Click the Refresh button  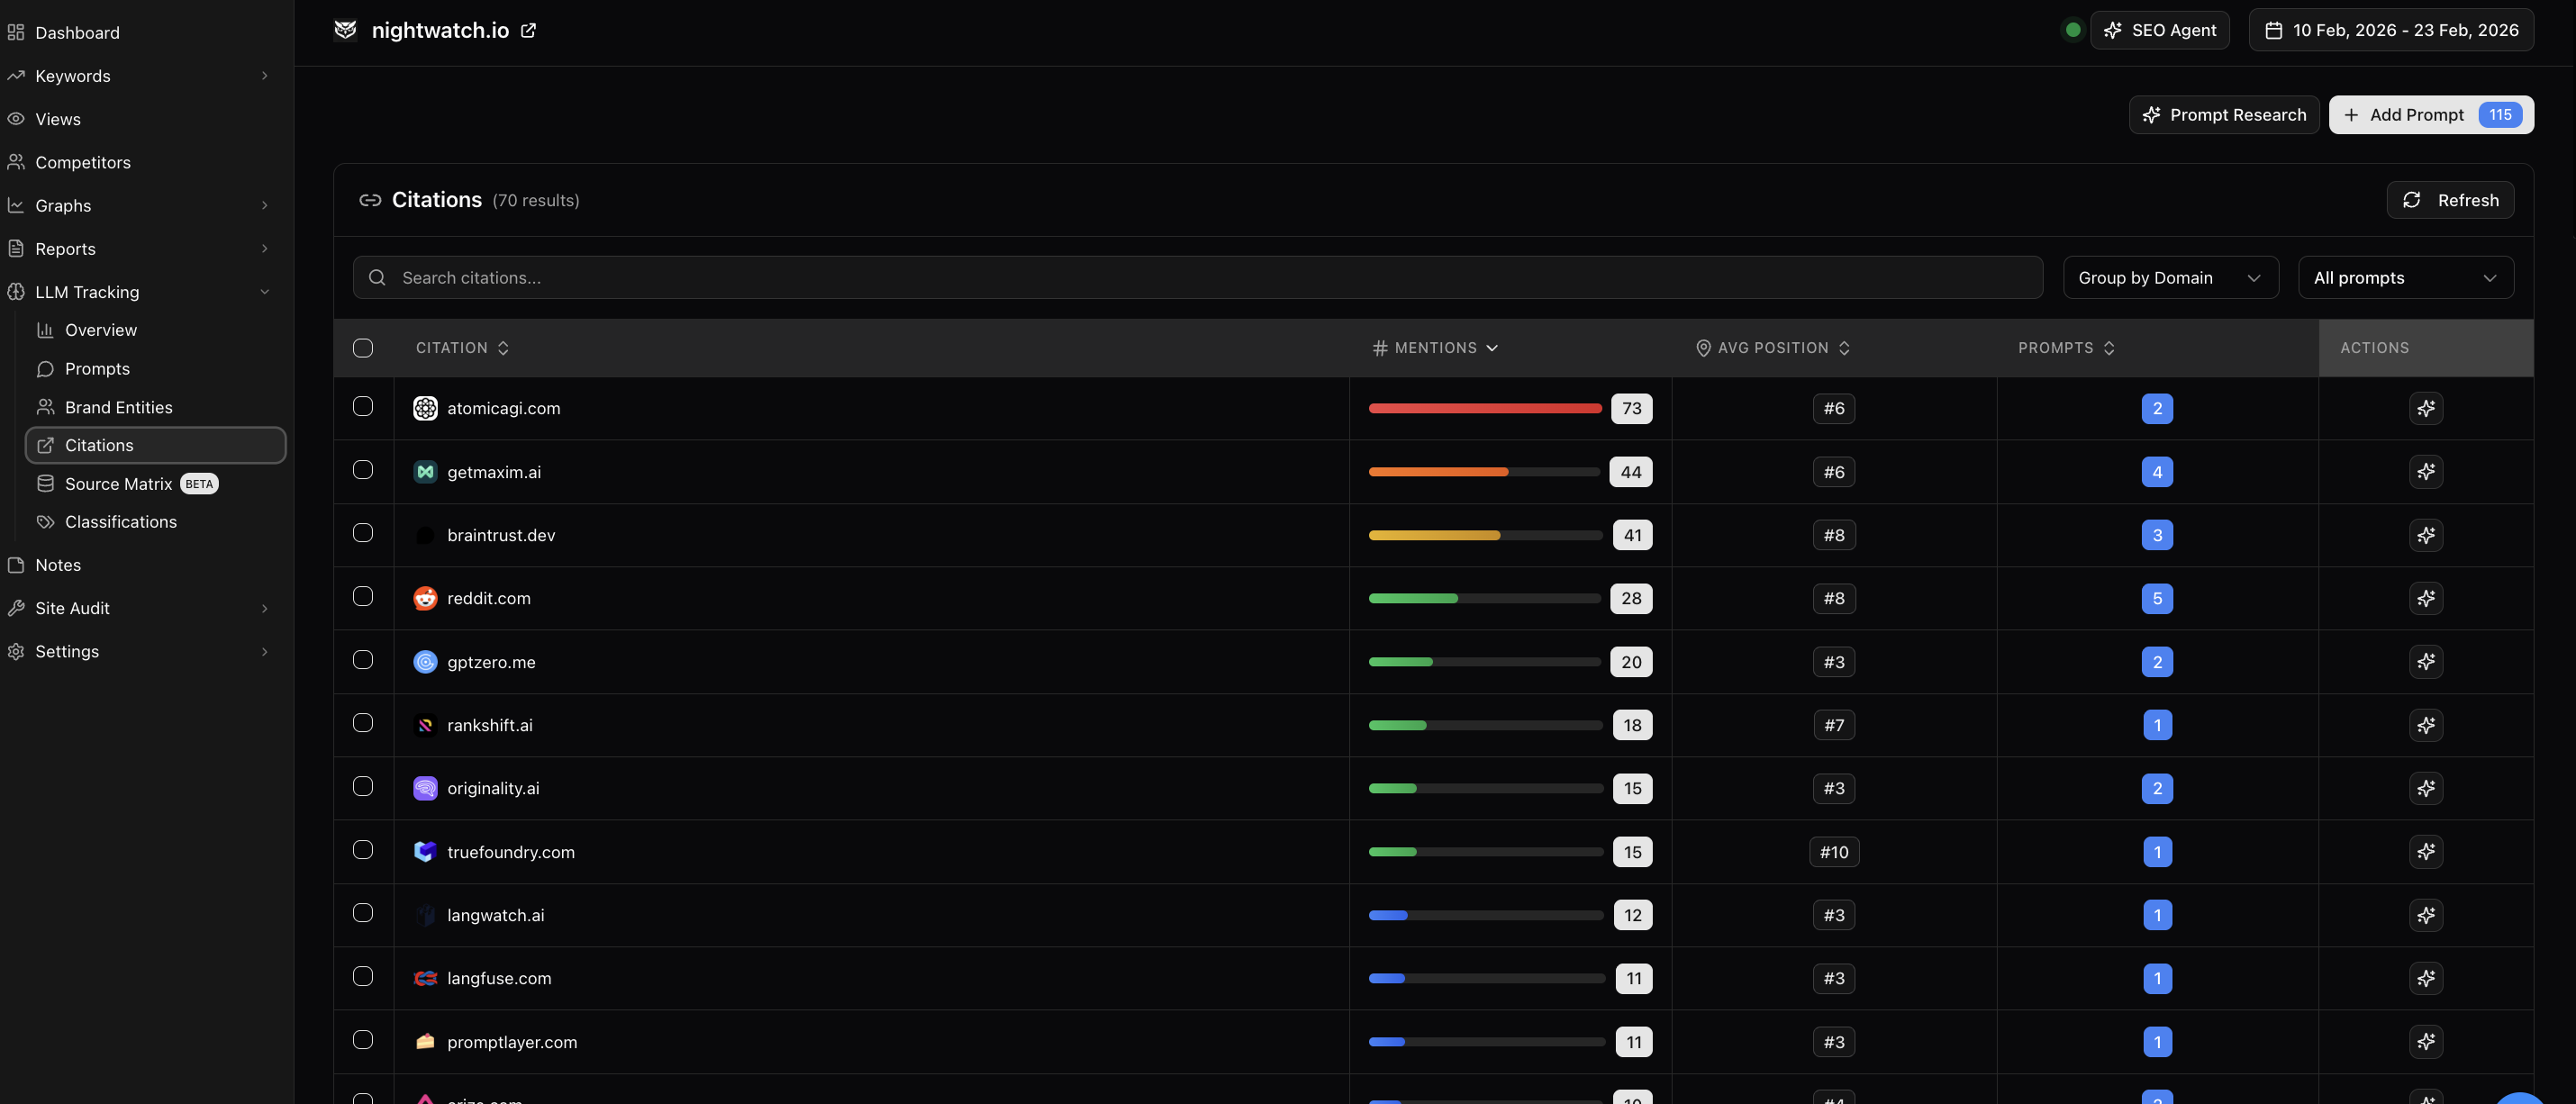pos(2450,199)
